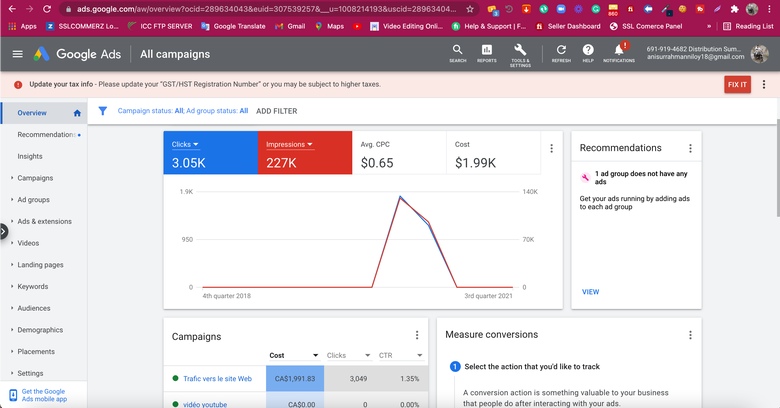Open the Reports icon in header
Screen dimensions: 780x408
[x=486, y=52]
